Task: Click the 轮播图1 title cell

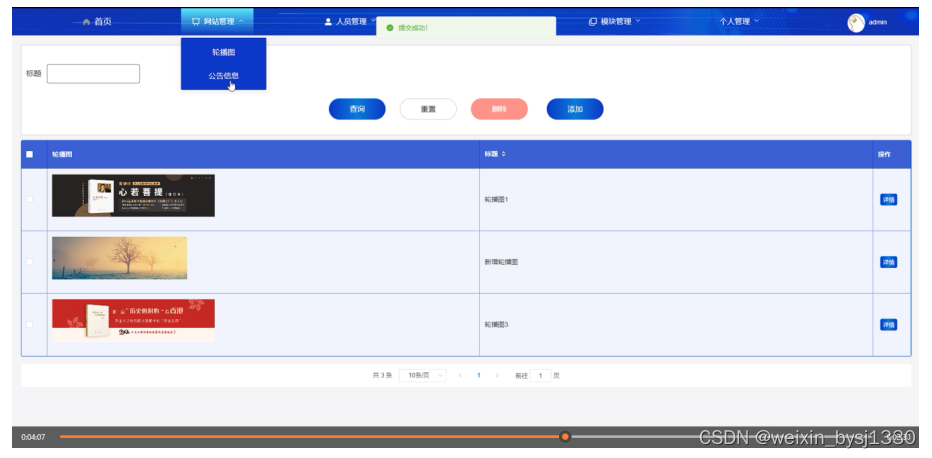Action: (x=496, y=200)
